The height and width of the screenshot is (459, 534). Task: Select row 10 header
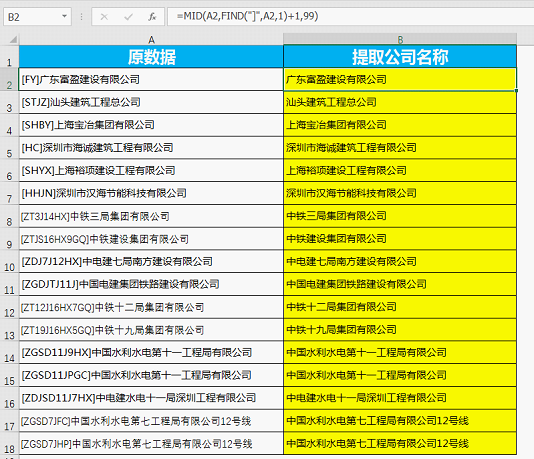(9, 262)
